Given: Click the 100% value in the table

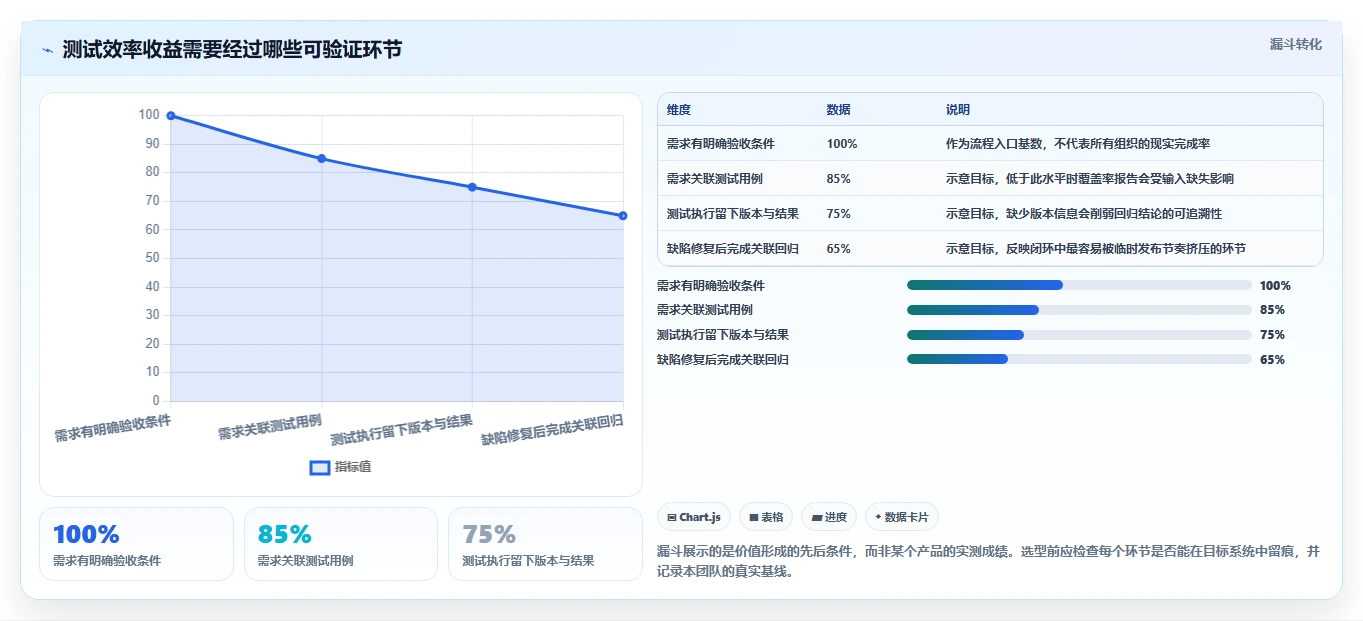Looking at the screenshot, I should pos(842,144).
